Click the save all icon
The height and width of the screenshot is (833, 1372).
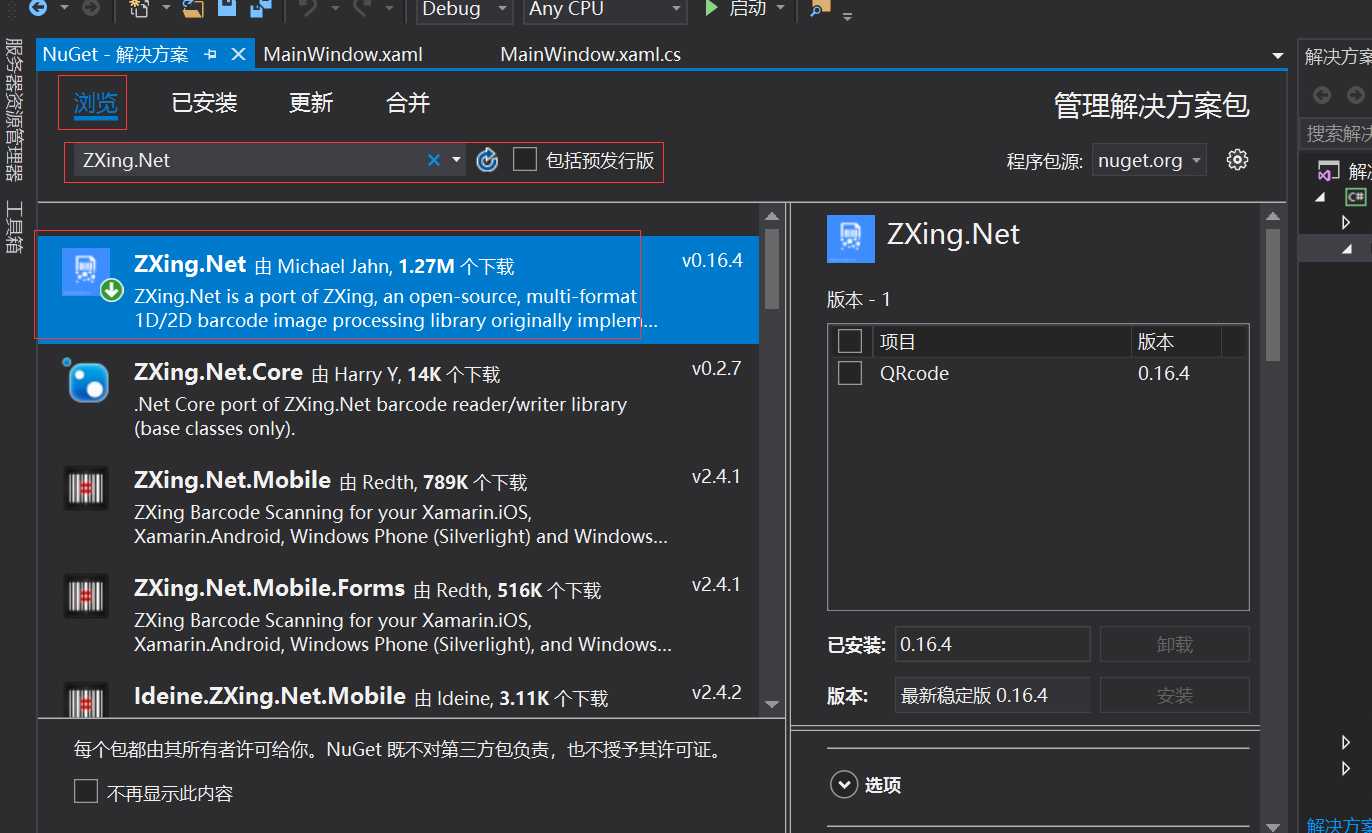click(x=261, y=9)
